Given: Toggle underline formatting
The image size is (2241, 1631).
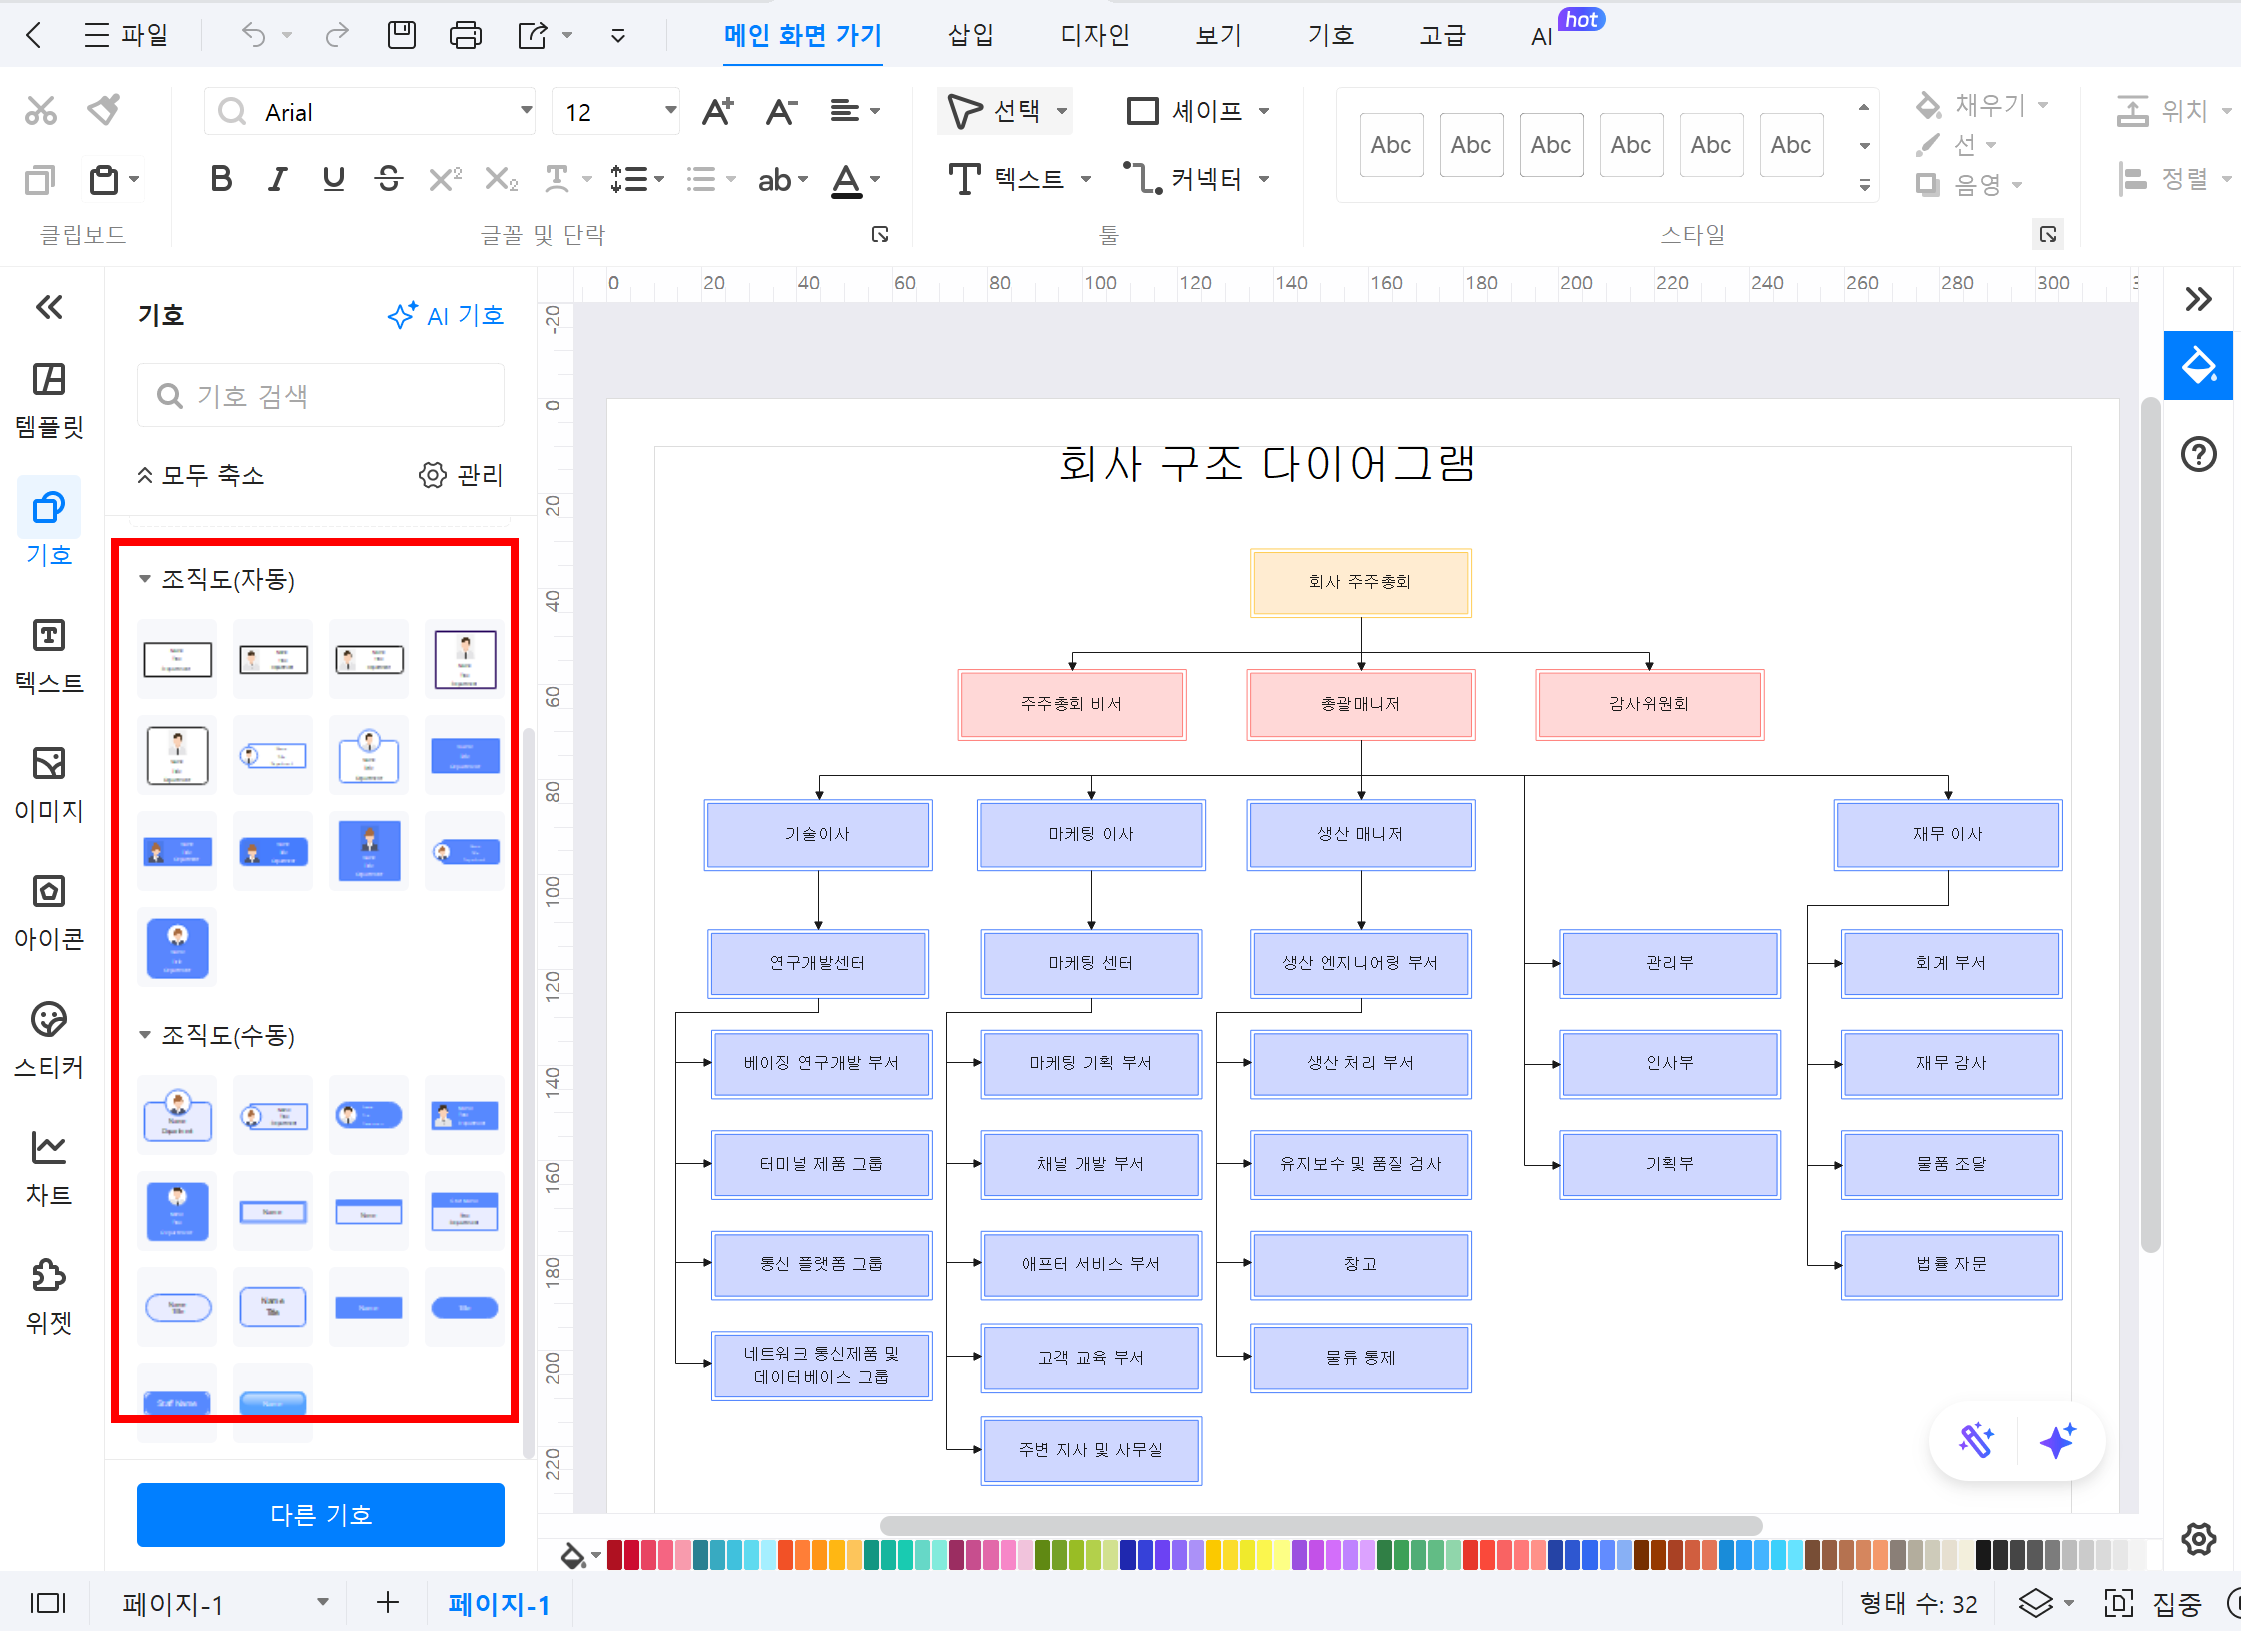Looking at the screenshot, I should (334, 180).
